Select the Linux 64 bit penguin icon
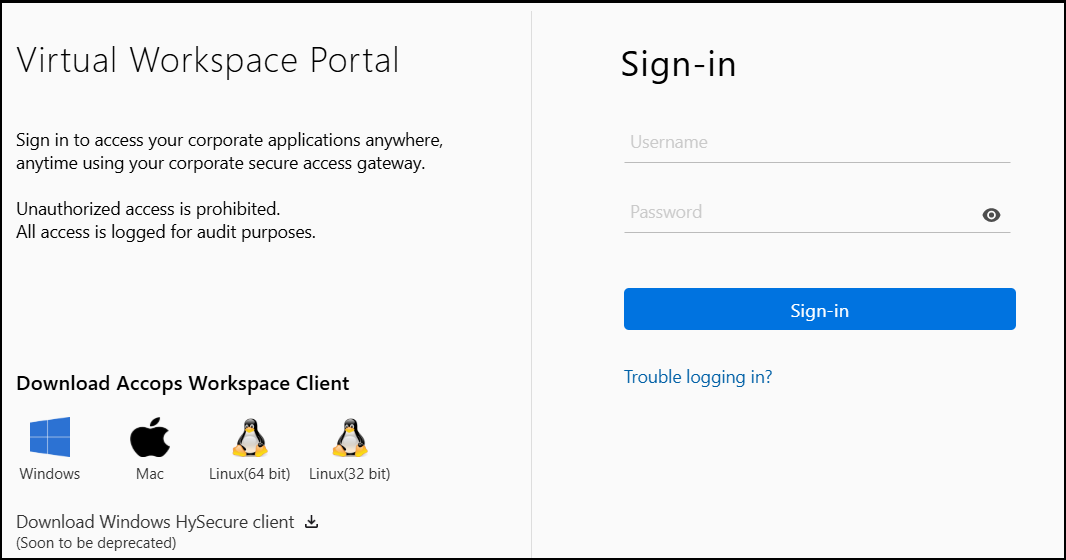This screenshot has height=560, width=1066. (x=249, y=437)
